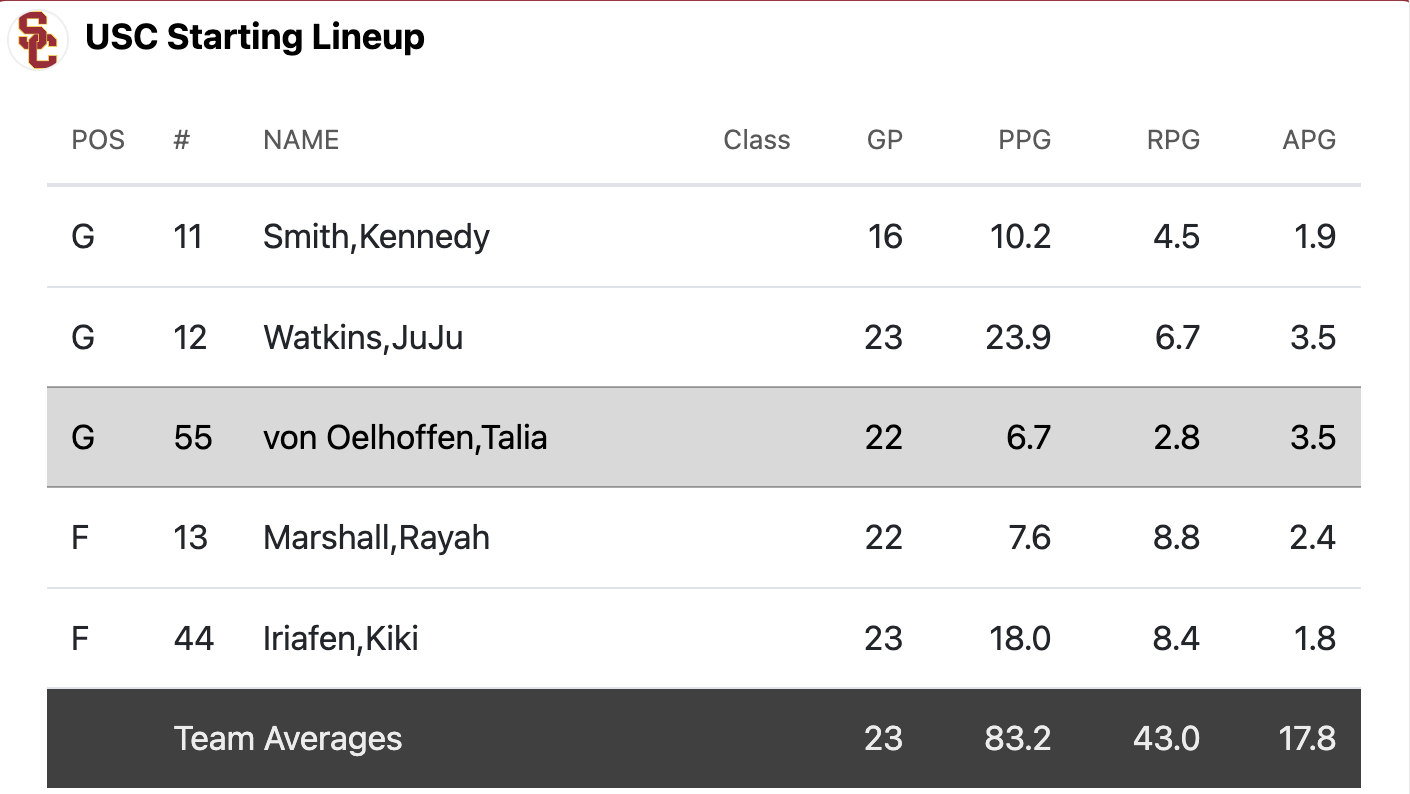Click the USC Starting Lineup heading
1410x794 pixels.
[x=254, y=38]
